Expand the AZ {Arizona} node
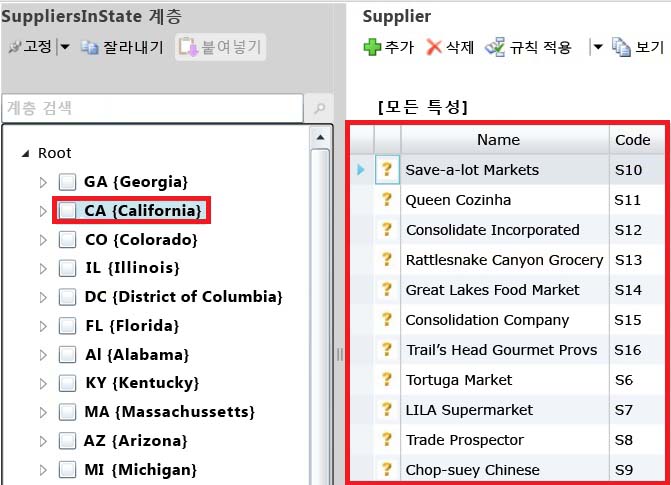The height and width of the screenshot is (485, 671). coord(43,441)
